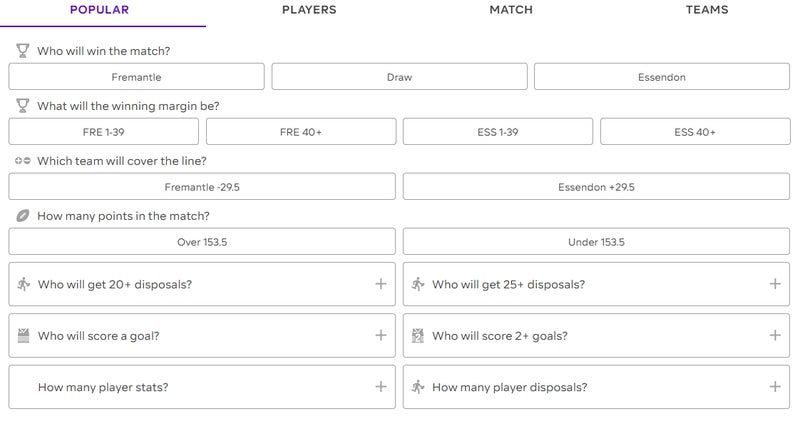The width and height of the screenshot is (800, 424).
Task: Click the running player icon for 25+ disposals
Action: tap(418, 284)
